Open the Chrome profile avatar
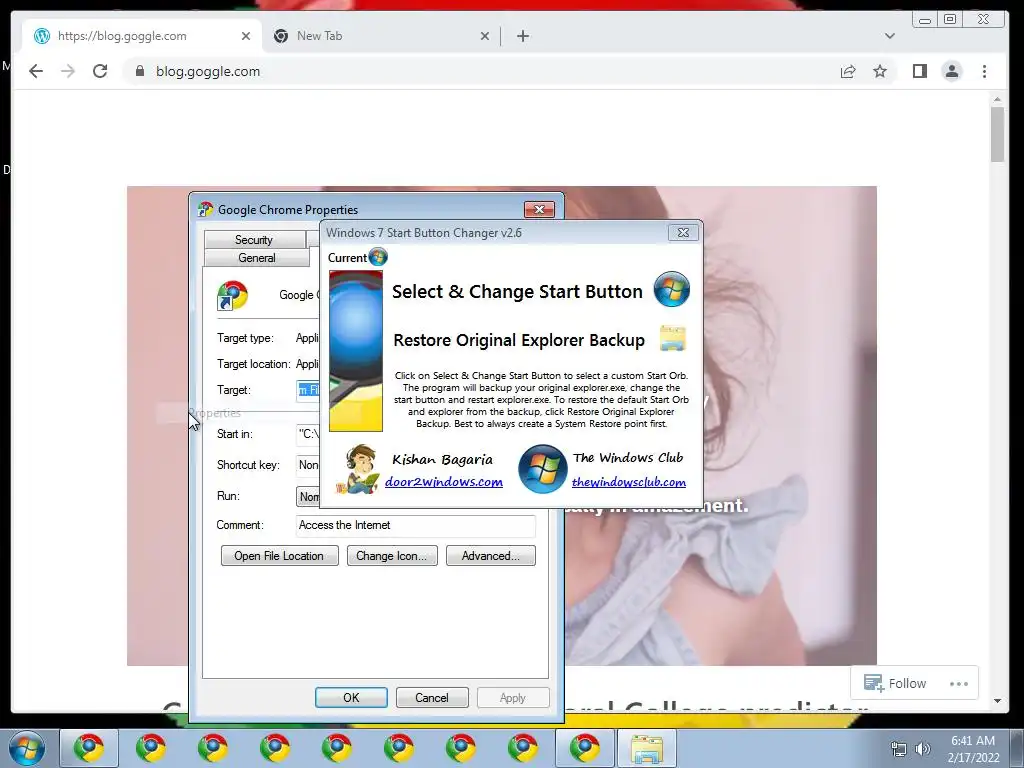The width and height of the screenshot is (1024, 768). [952, 71]
